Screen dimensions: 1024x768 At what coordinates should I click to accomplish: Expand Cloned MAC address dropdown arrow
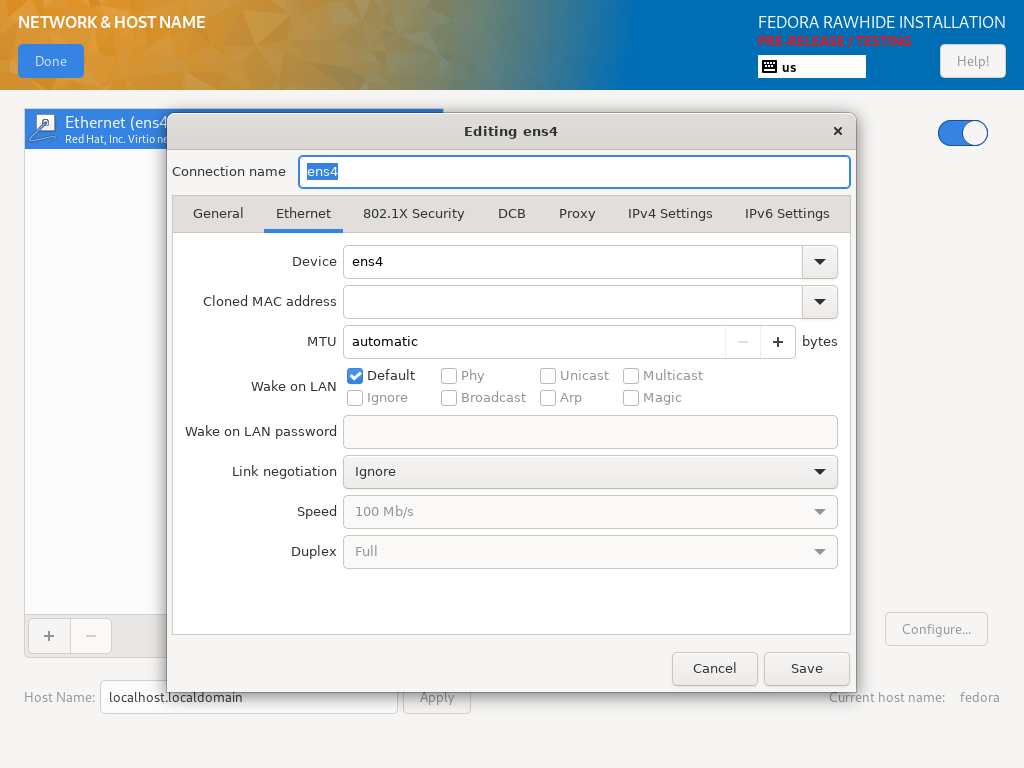click(x=820, y=302)
